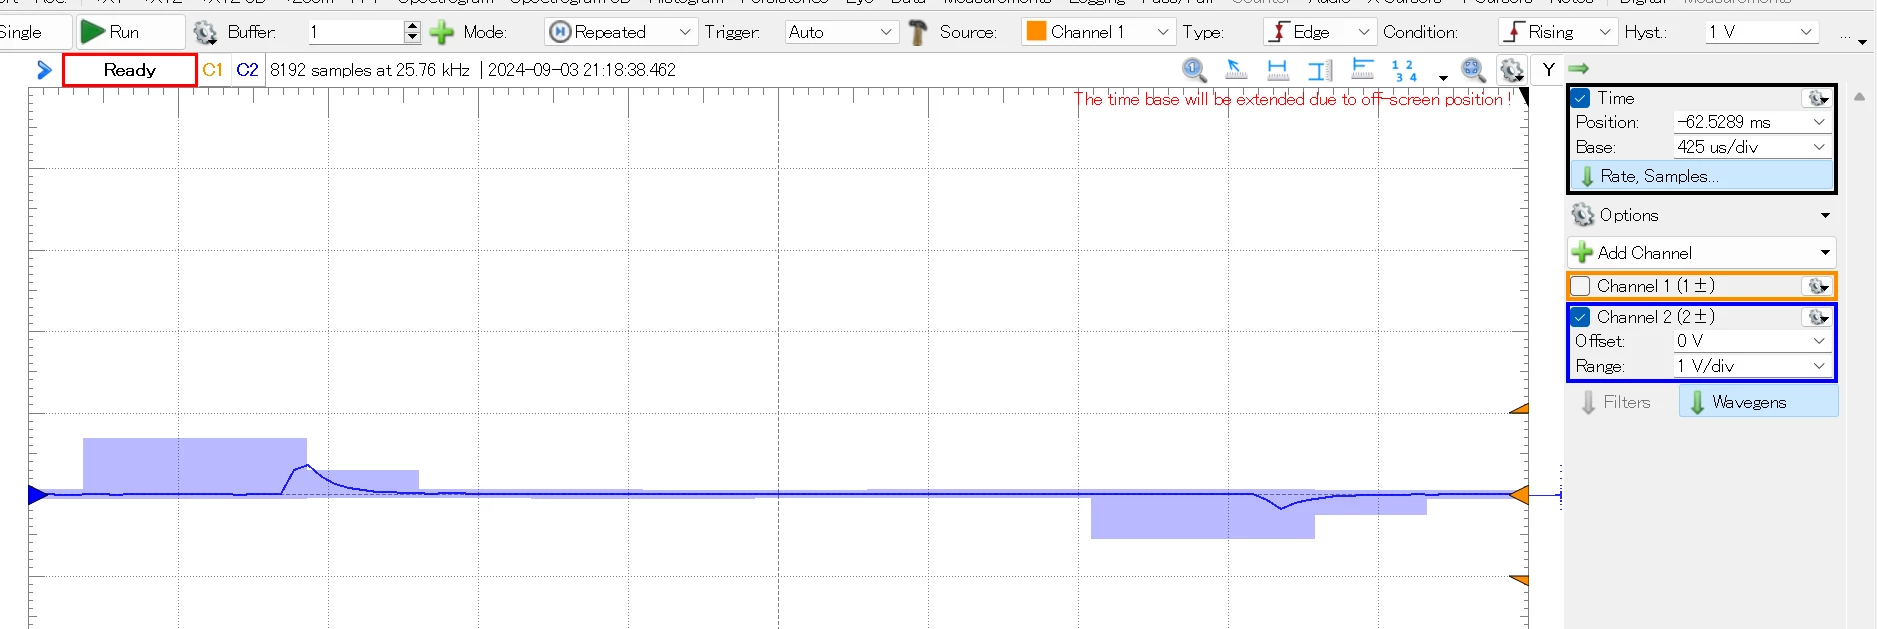Screen dimensions: 1877x629
Task: Open the Options menu
Action: click(x=1702, y=215)
